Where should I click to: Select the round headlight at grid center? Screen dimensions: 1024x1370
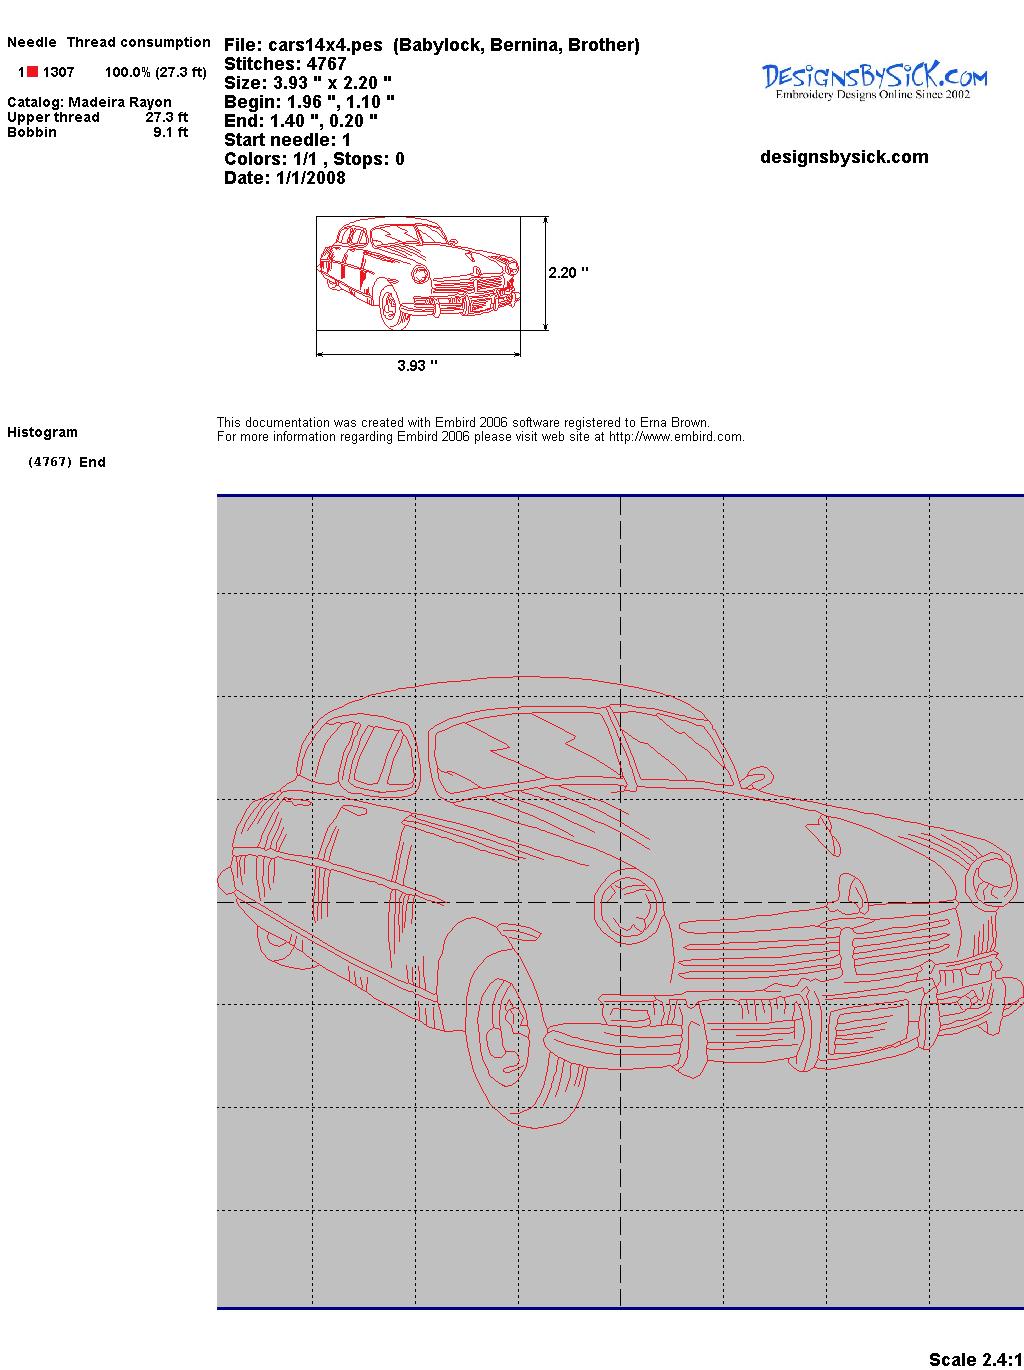(x=628, y=906)
